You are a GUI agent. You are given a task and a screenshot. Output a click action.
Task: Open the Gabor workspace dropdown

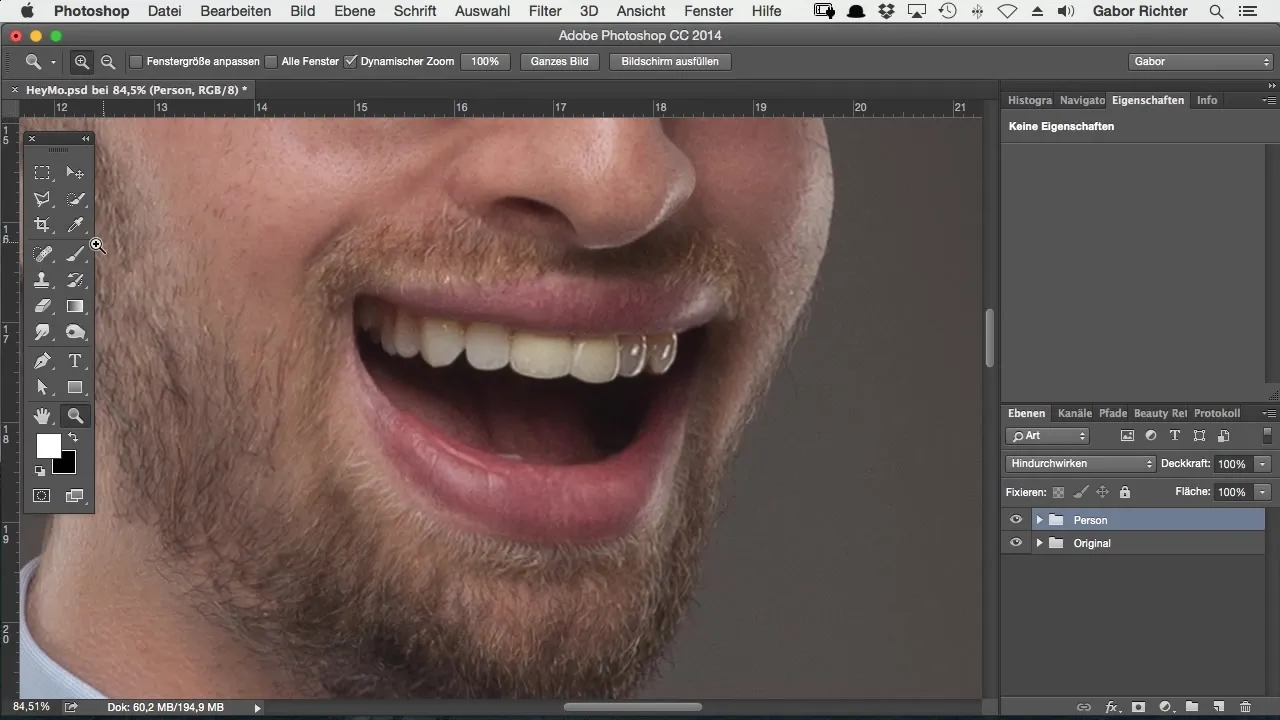(x=1200, y=61)
